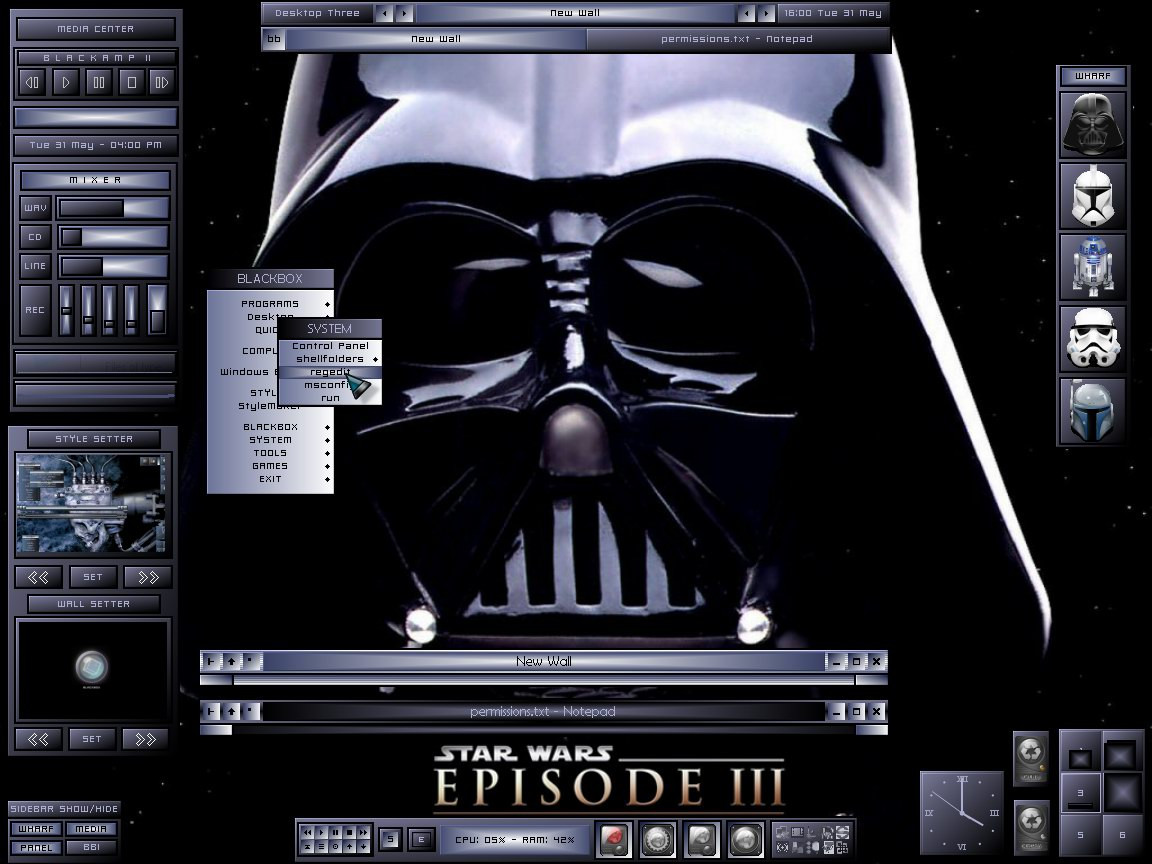Click the up-arrow shade button on Notepad titlebar
This screenshot has width=1152, height=864.
point(231,711)
